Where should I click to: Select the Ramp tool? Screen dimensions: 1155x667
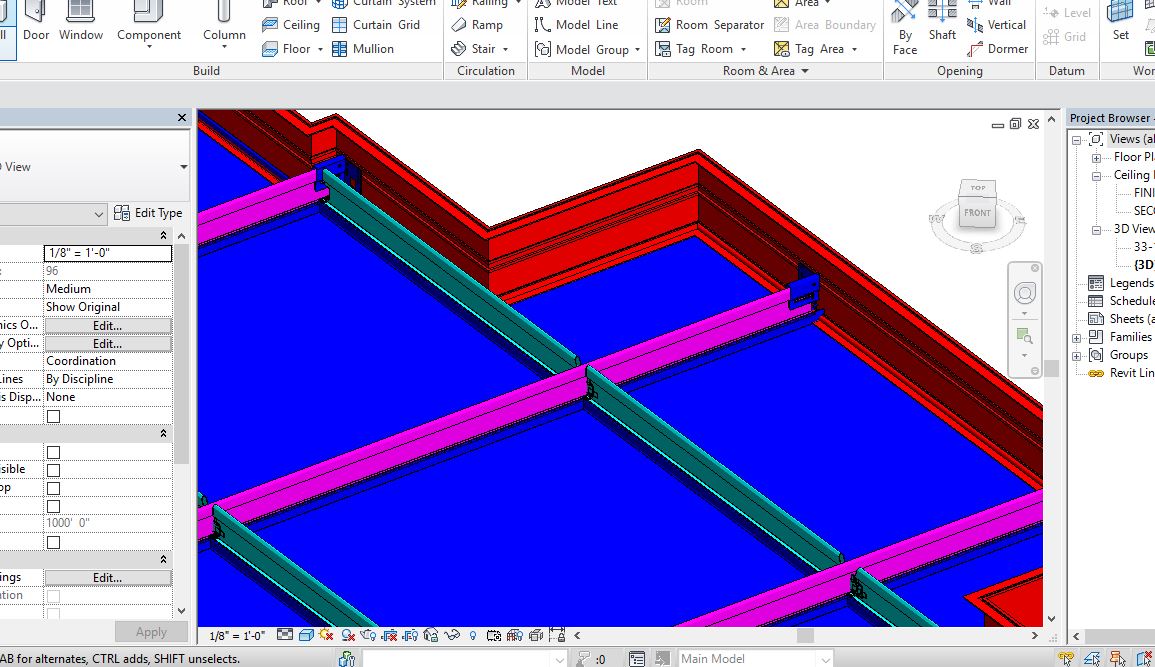tap(477, 25)
